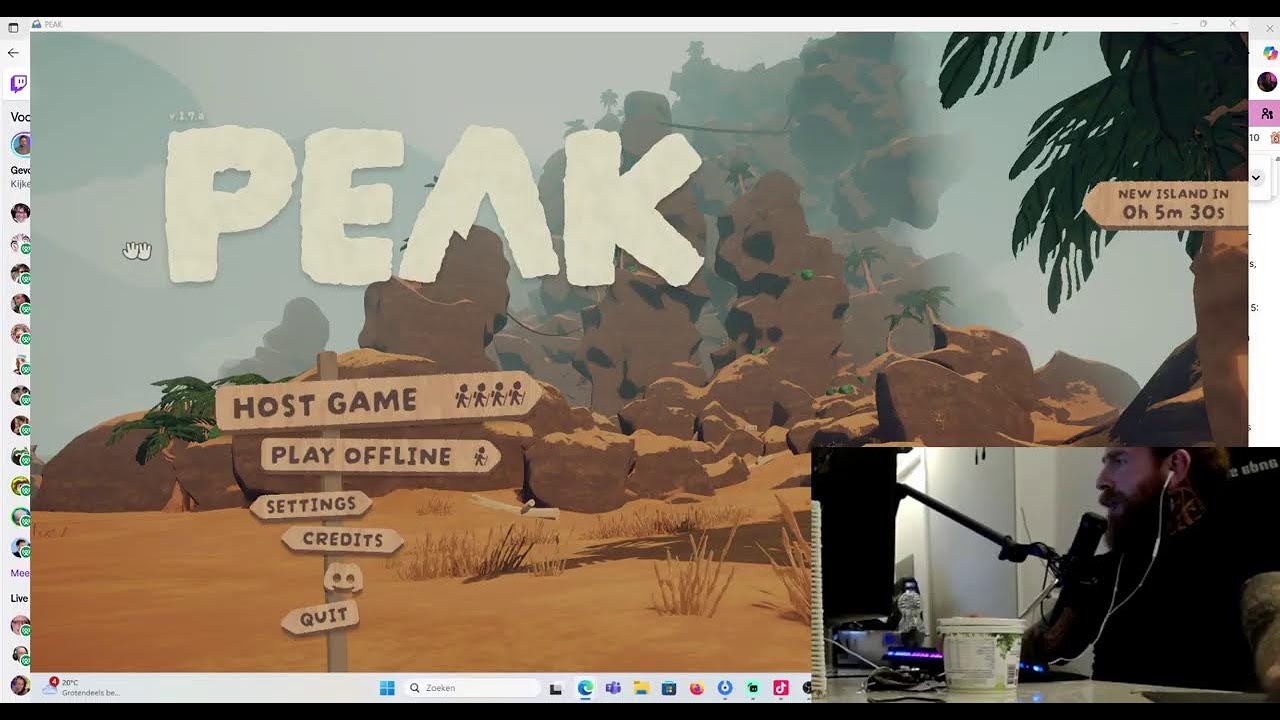Click the streamer avatar with the blue ring

(x=21, y=144)
